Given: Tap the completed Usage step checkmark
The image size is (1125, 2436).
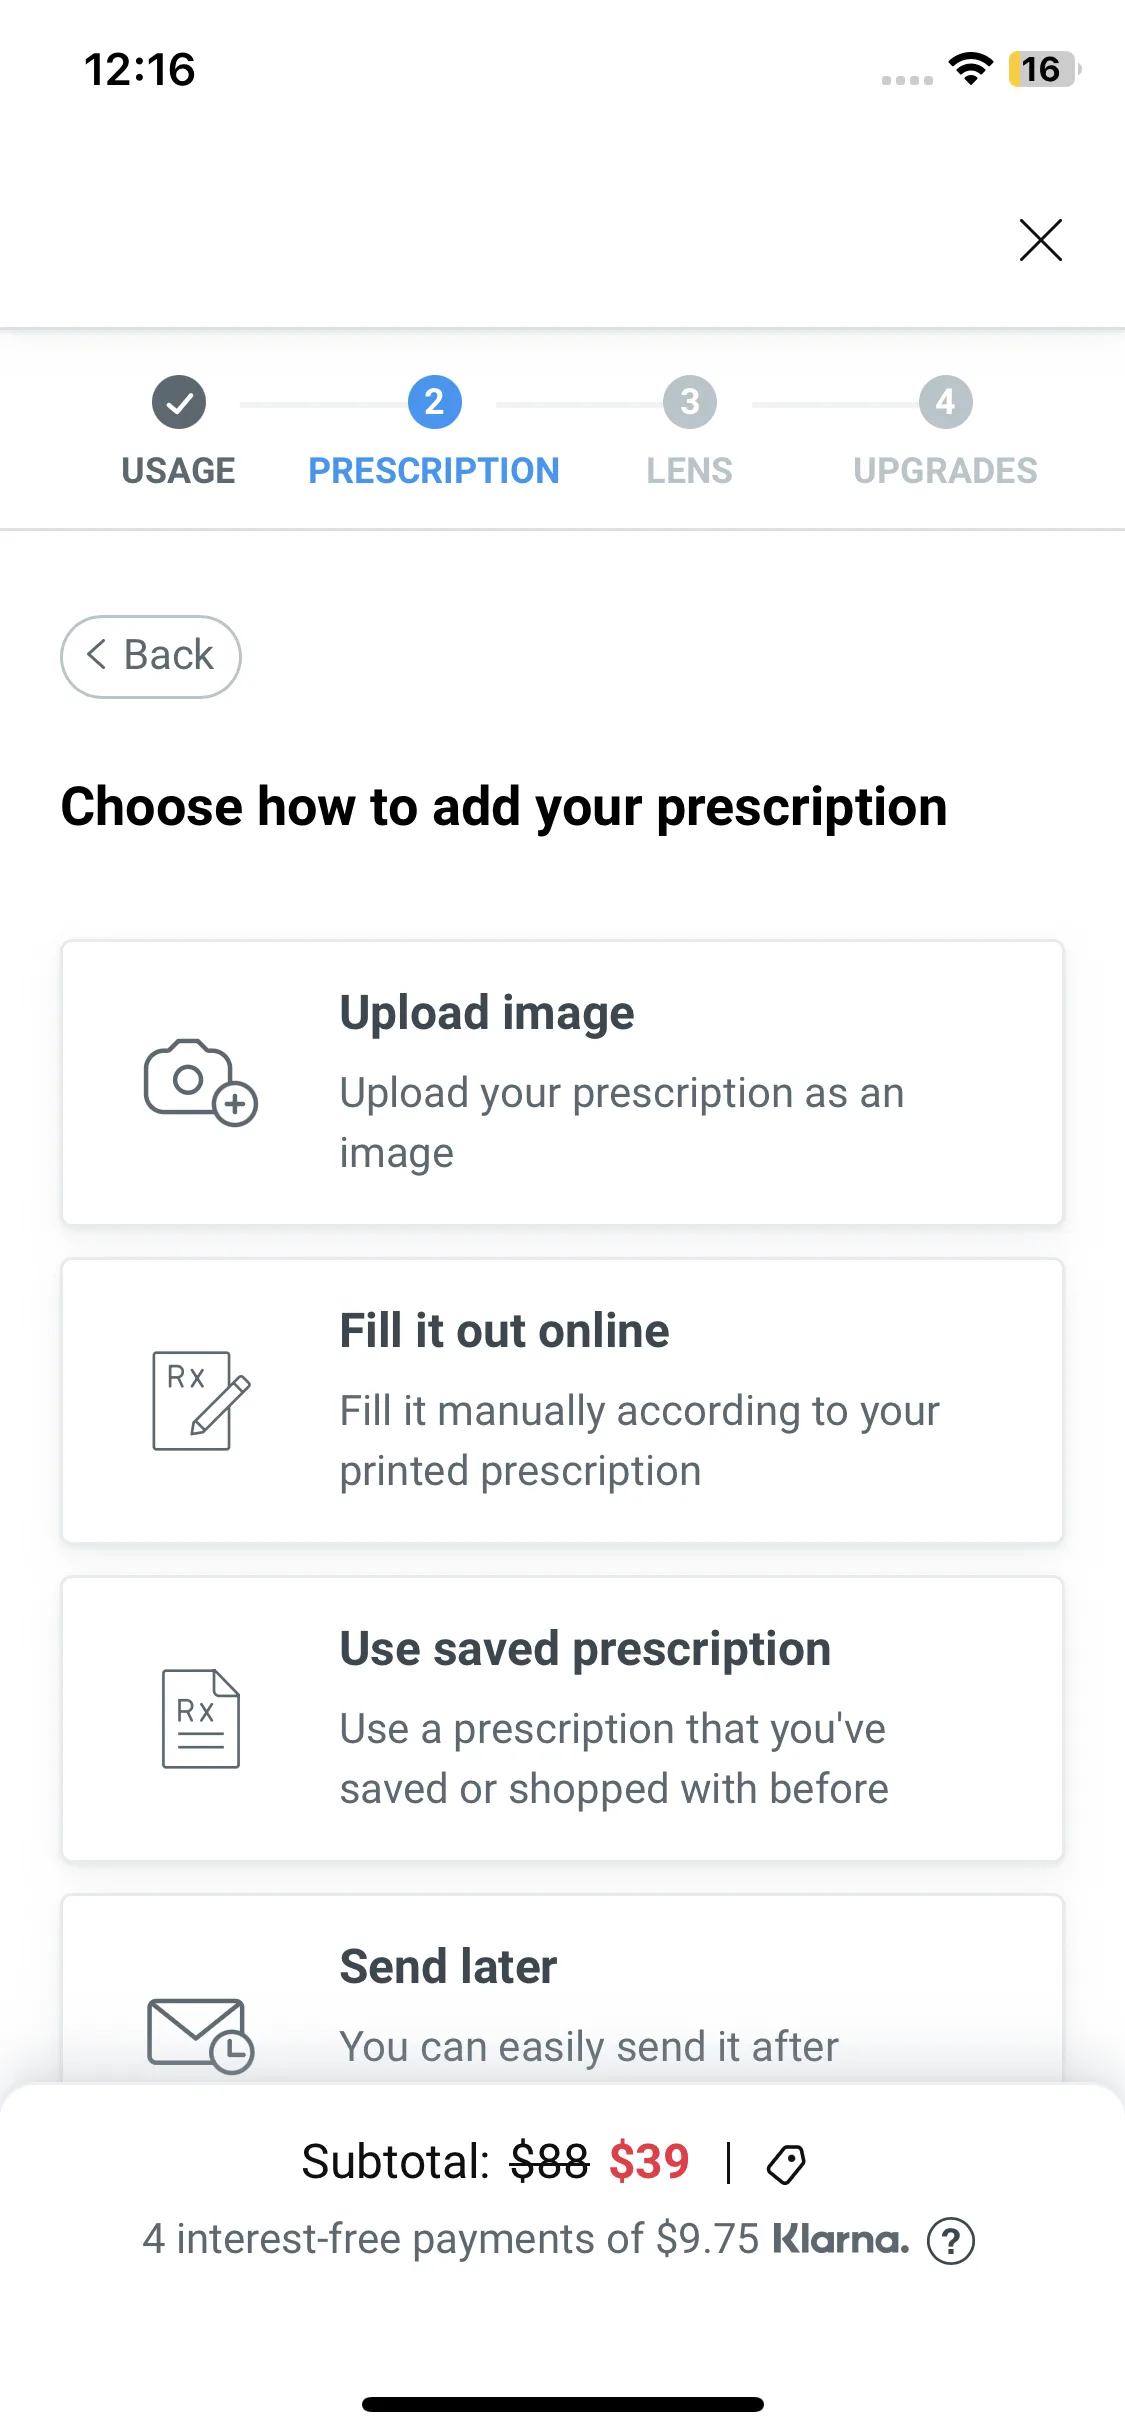Looking at the screenshot, I should (x=179, y=402).
